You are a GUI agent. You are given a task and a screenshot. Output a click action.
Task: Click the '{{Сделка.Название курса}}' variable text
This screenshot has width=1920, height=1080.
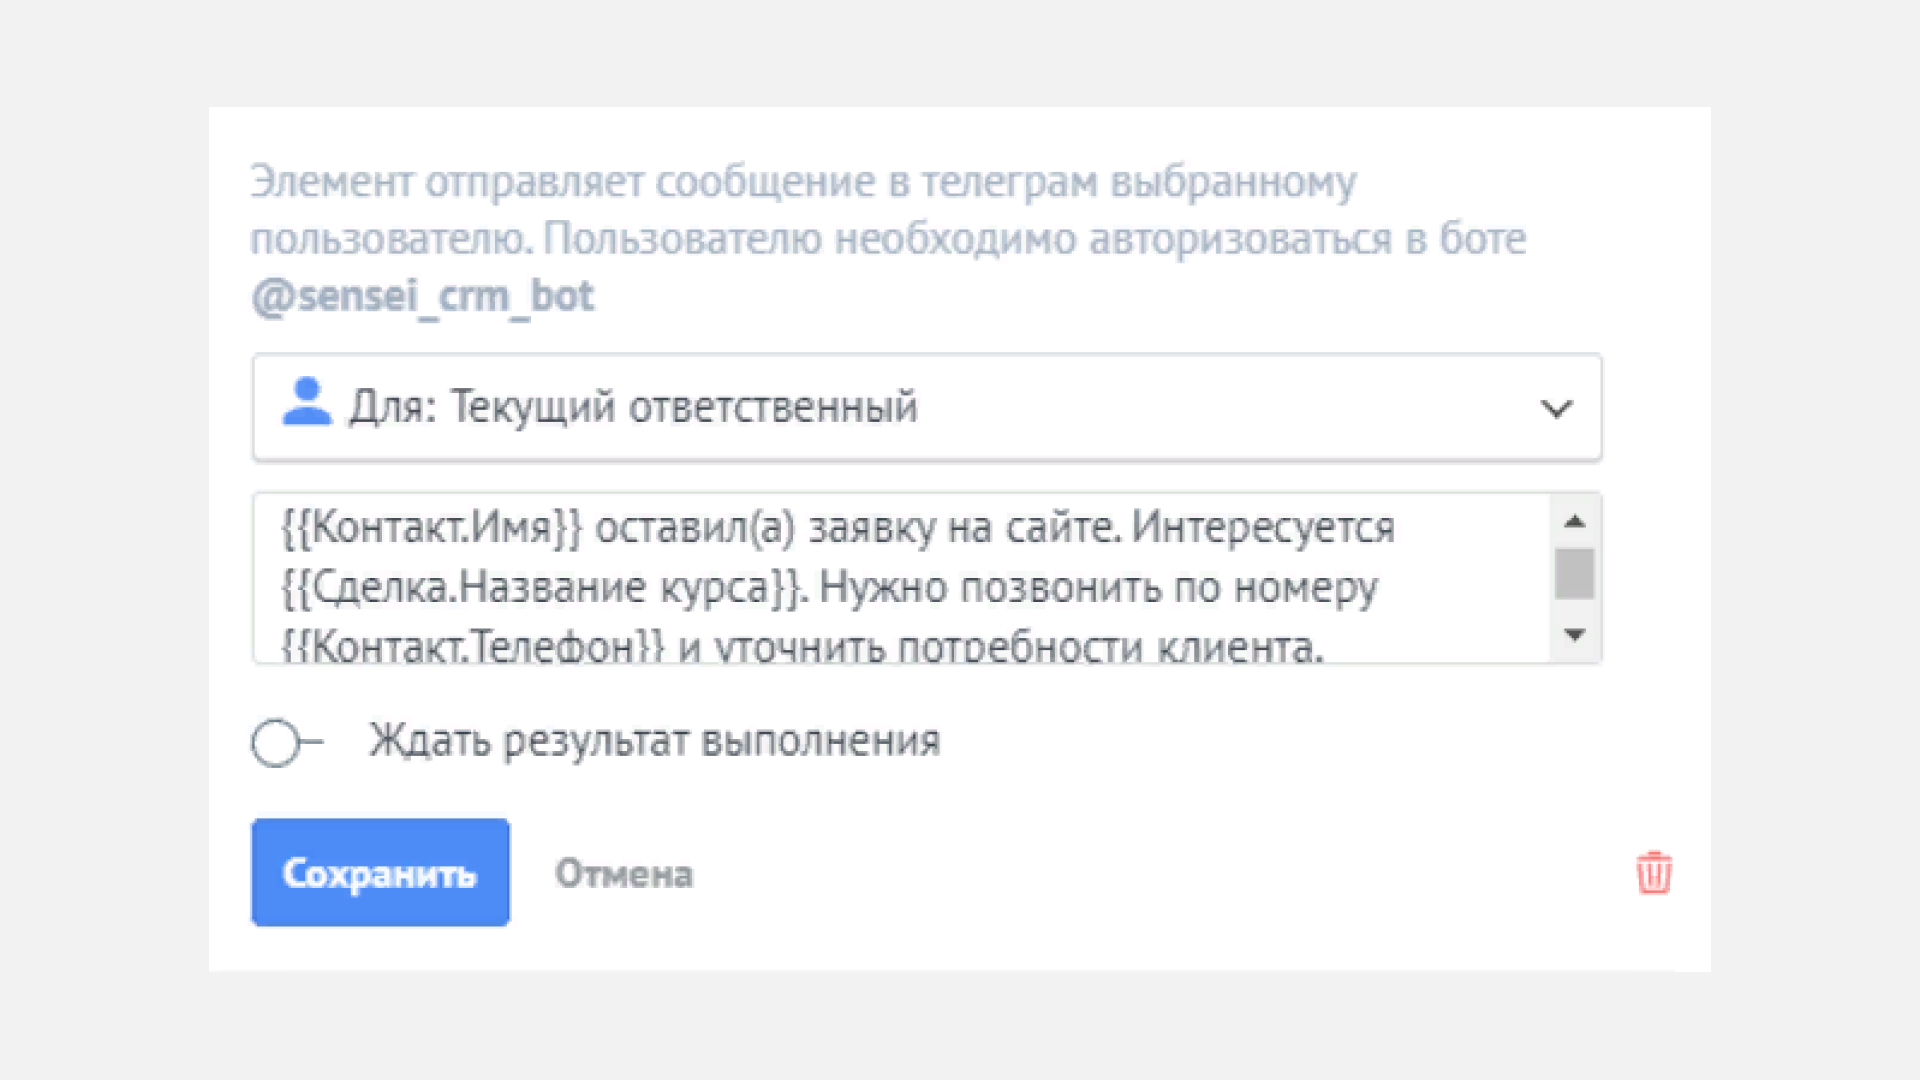pos(542,587)
